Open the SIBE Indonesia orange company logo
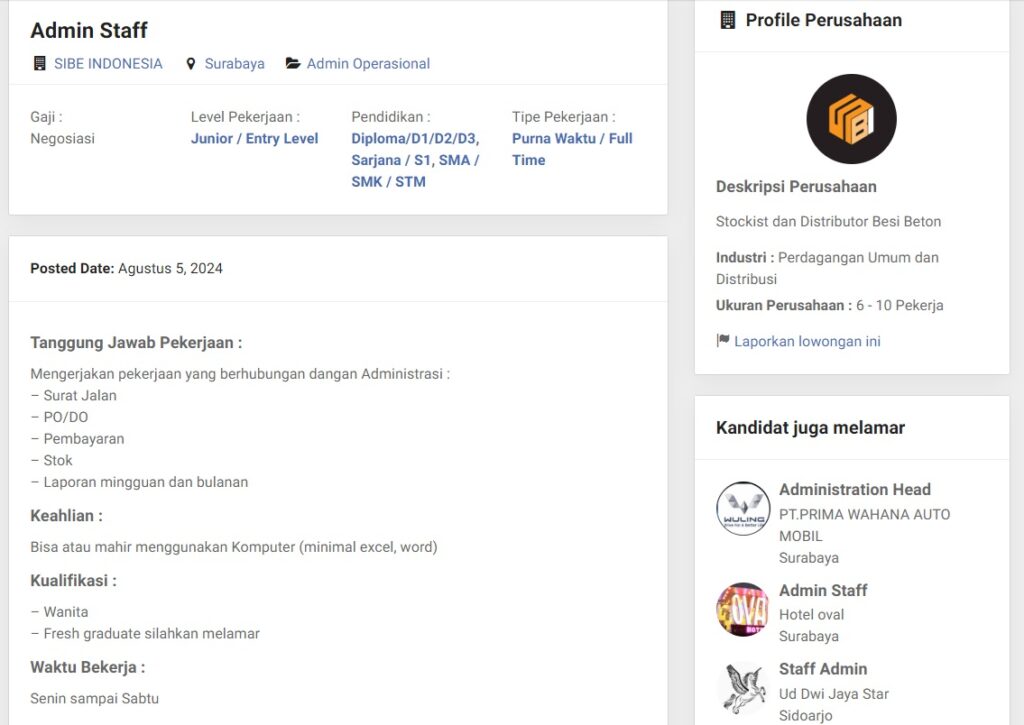This screenshot has width=1024, height=725. pyautogui.click(x=851, y=119)
